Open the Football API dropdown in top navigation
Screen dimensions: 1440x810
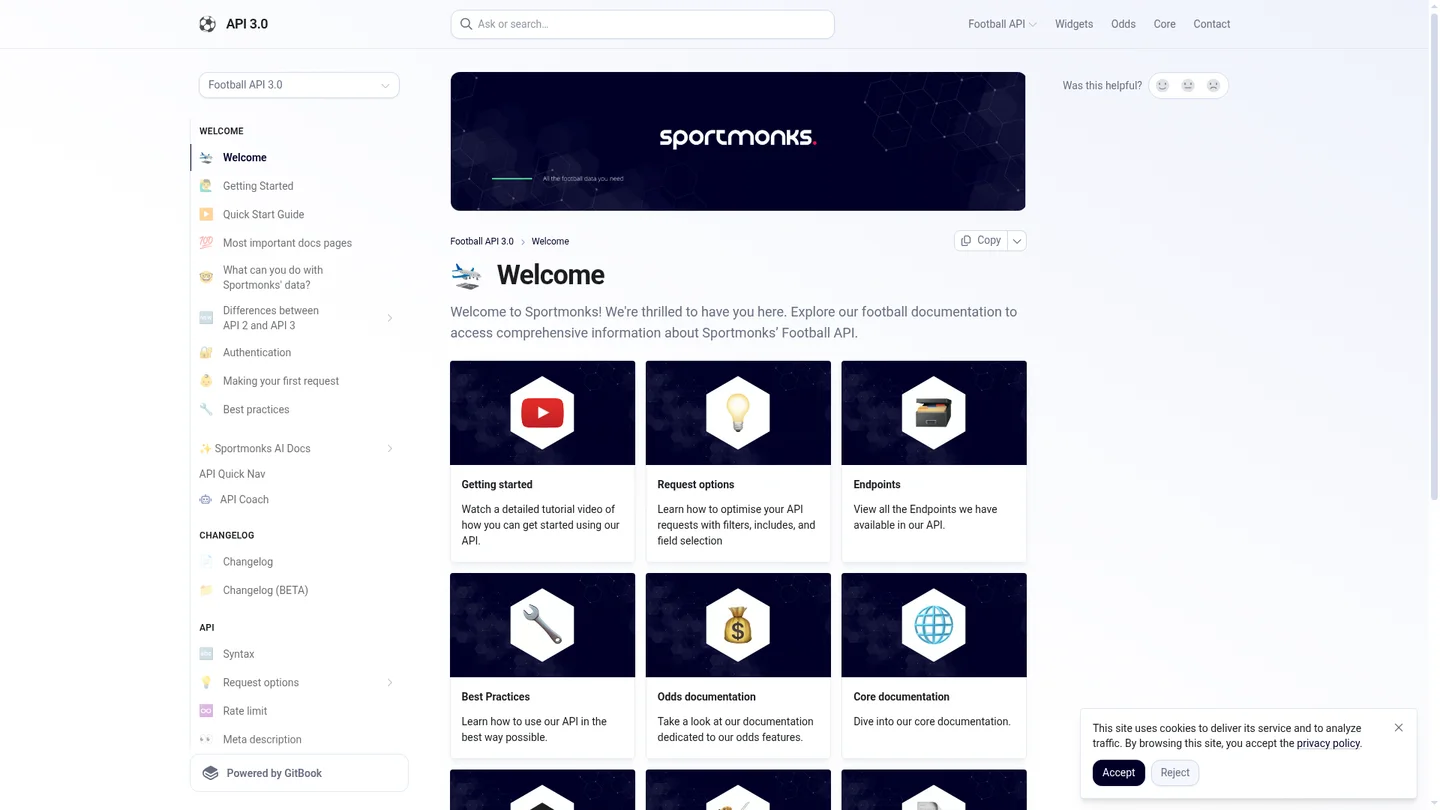click(x=1002, y=24)
